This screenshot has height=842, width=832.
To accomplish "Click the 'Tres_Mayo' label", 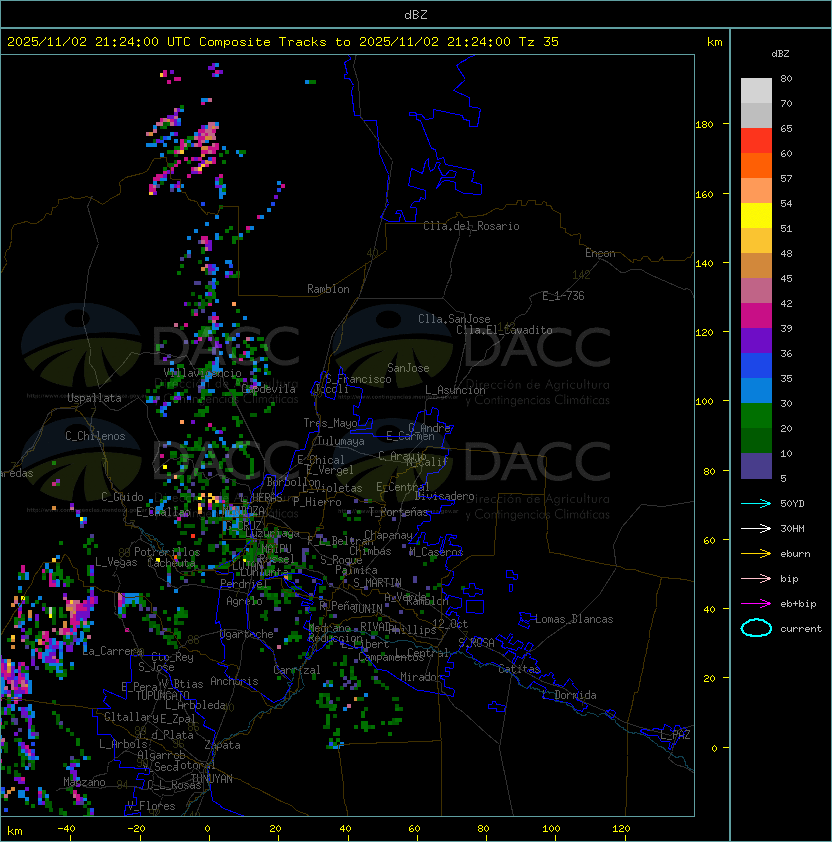I will click(330, 423).
